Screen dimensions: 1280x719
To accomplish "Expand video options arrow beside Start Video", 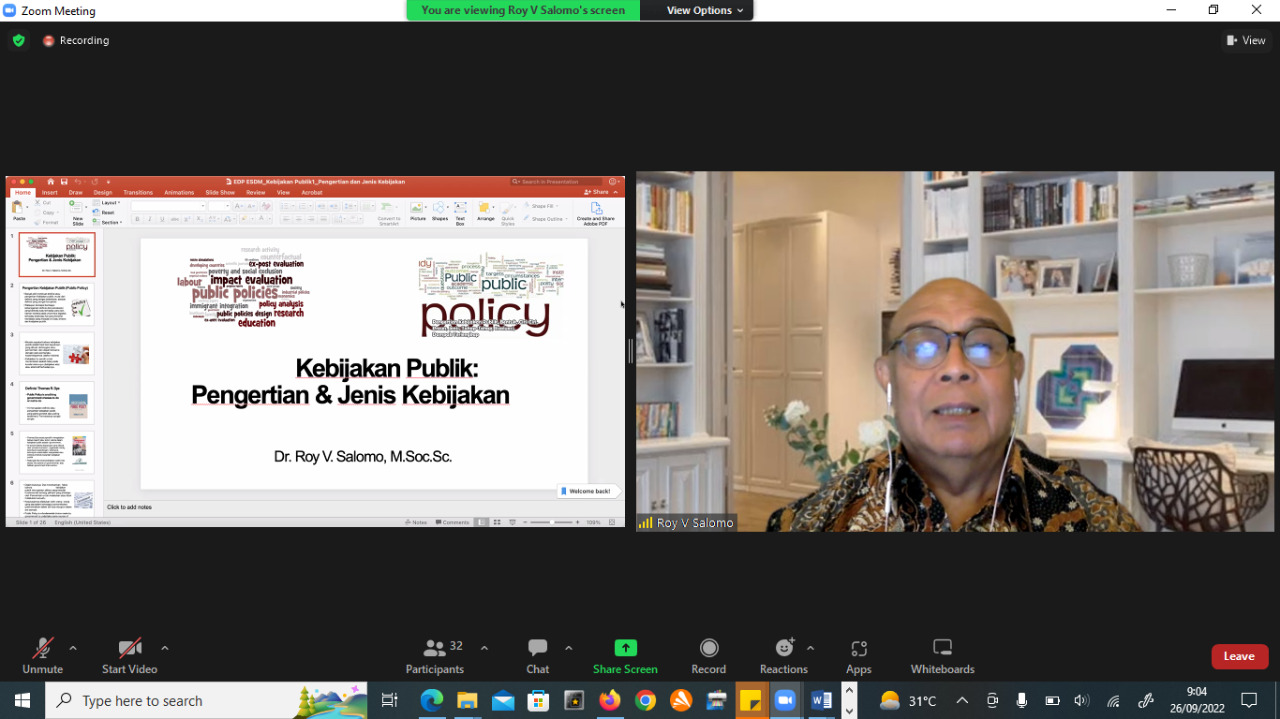I will [x=165, y=648].
